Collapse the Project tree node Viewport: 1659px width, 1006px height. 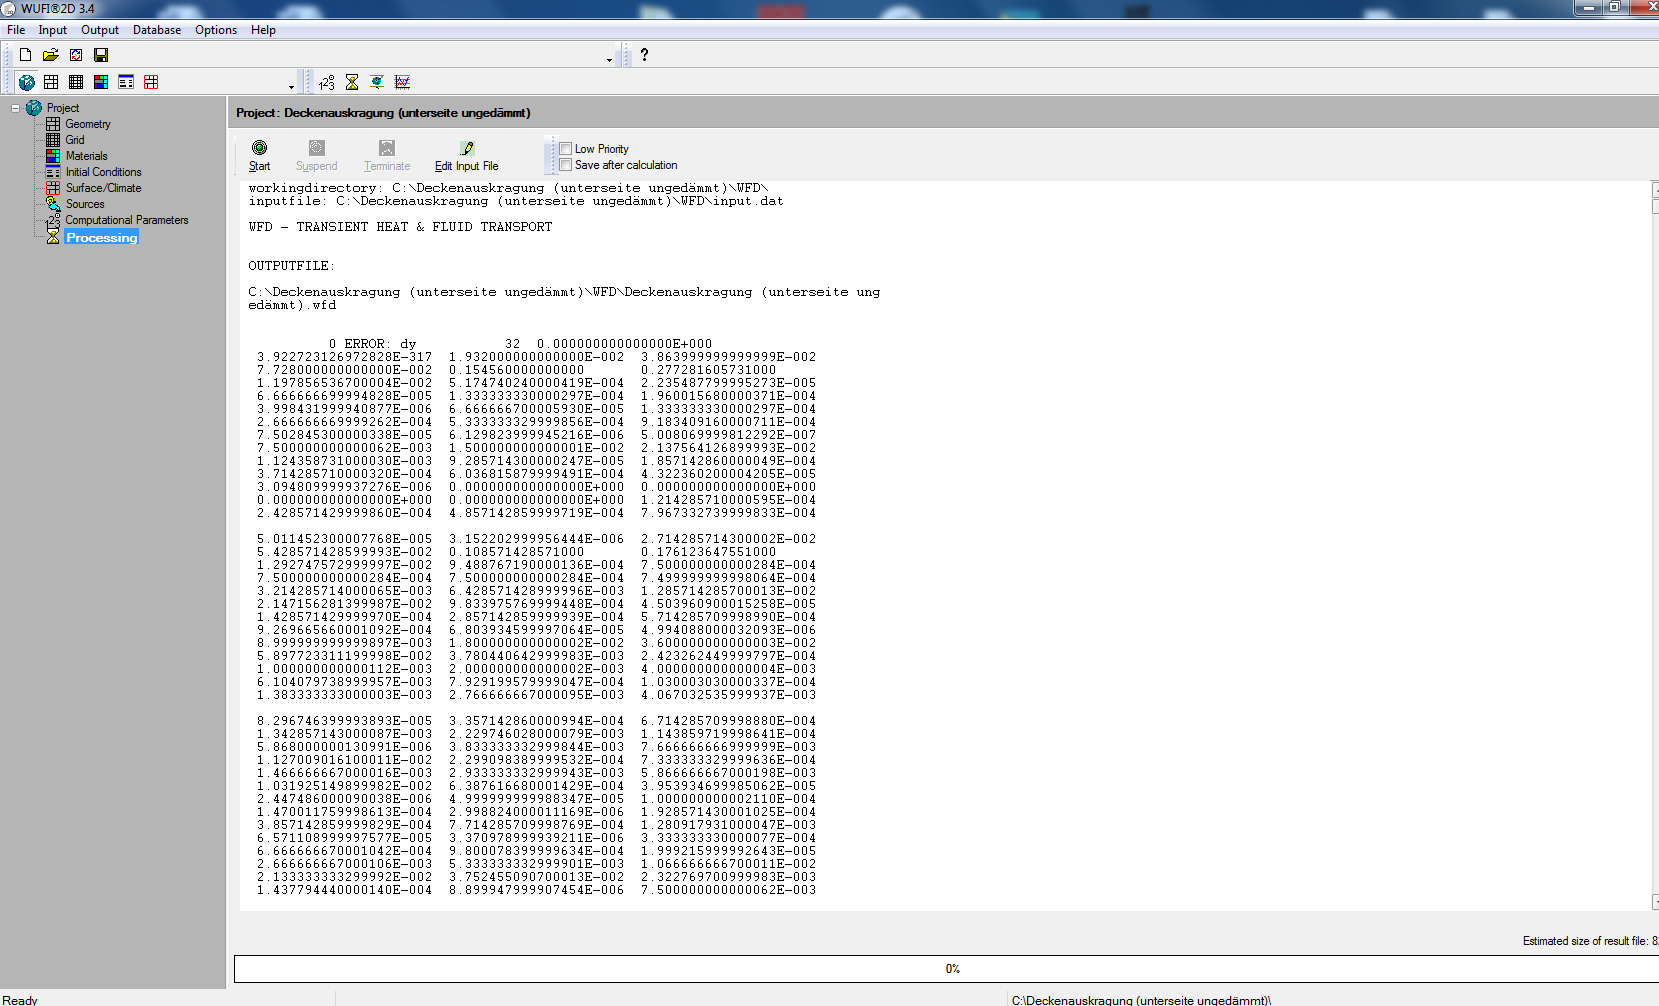(x=15, y=108)
